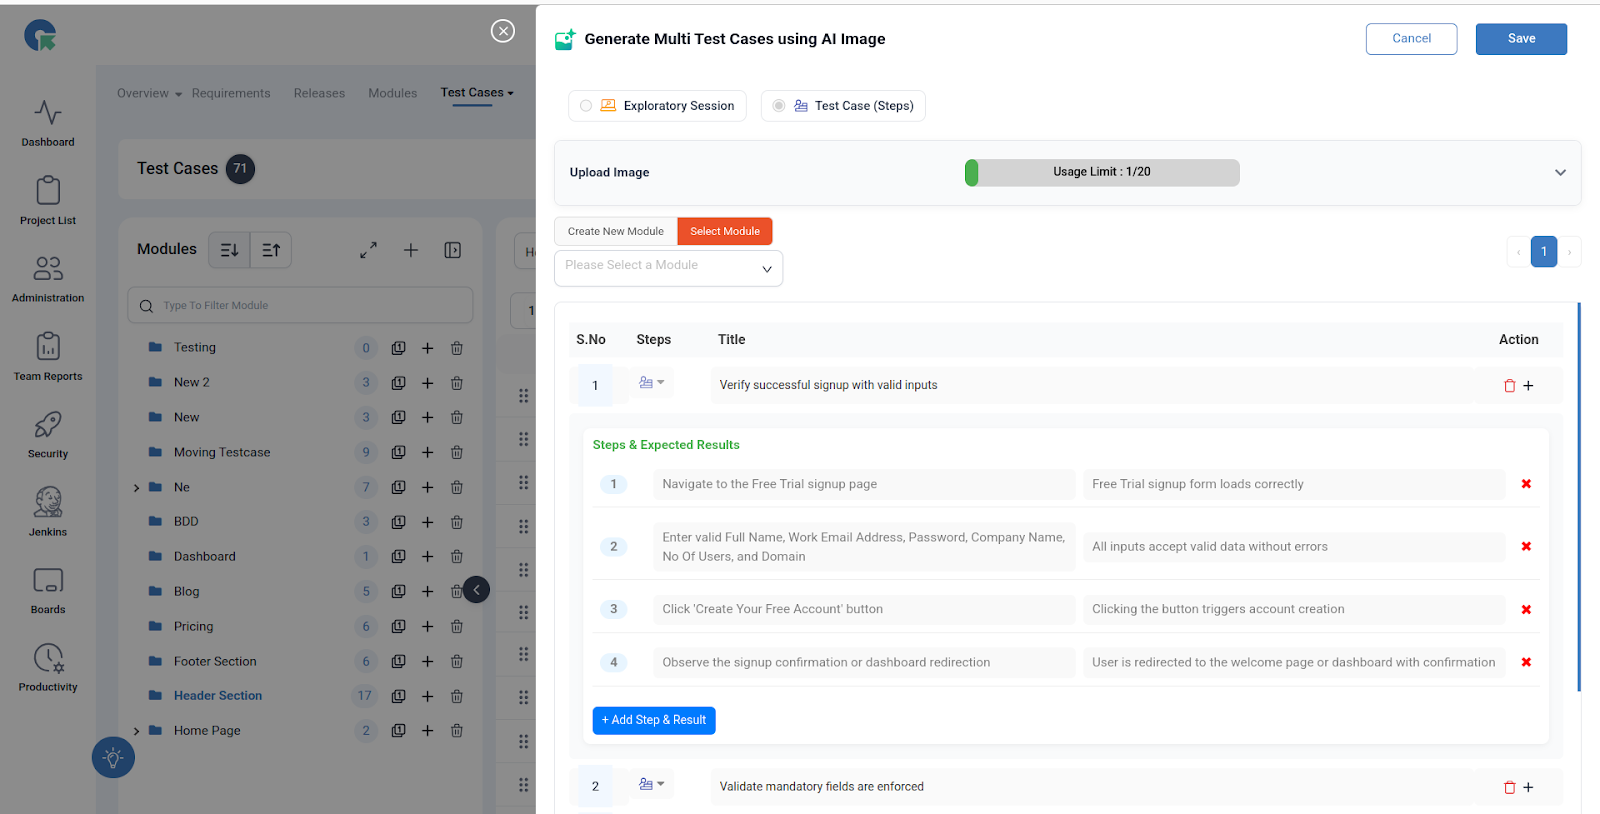Open Jenkins from the left sidebar
1600x814 pixels.
pyautogui.click(x=48, y=511)
